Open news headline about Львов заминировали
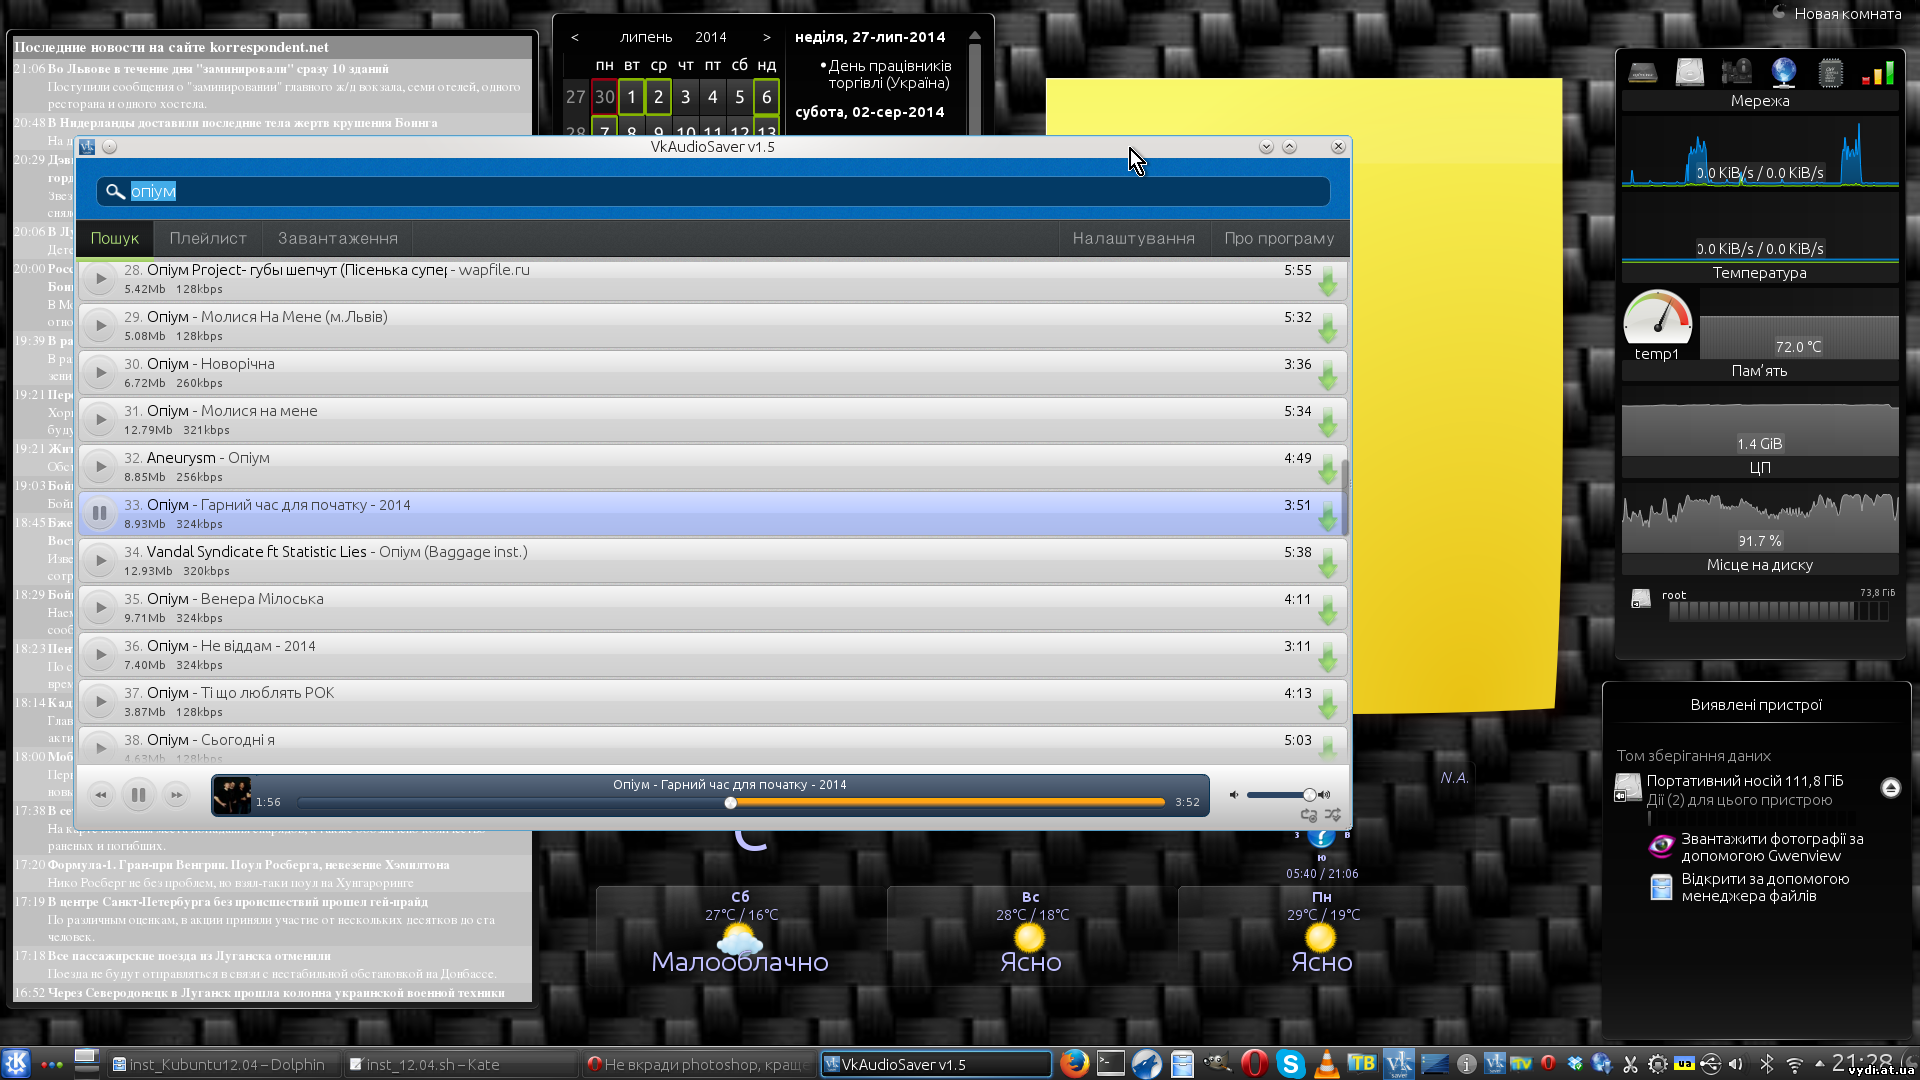This screenshot has height=1080, width=1920. click(218, 69)
